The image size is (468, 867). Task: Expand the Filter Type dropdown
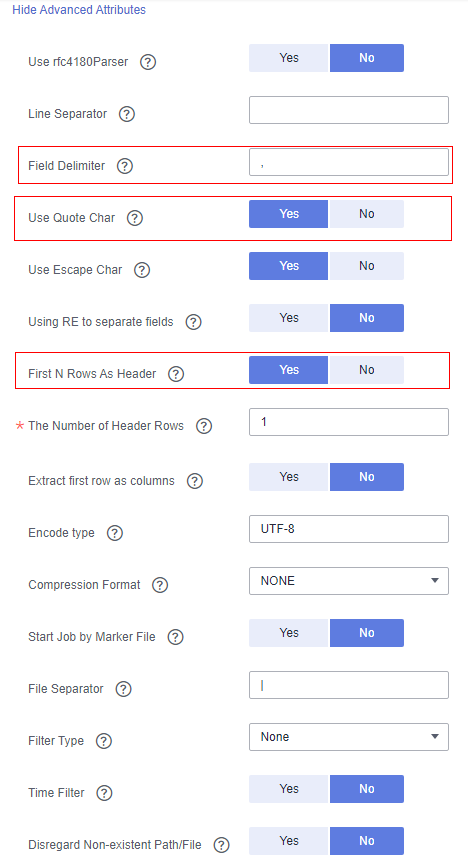click(349, 737)
